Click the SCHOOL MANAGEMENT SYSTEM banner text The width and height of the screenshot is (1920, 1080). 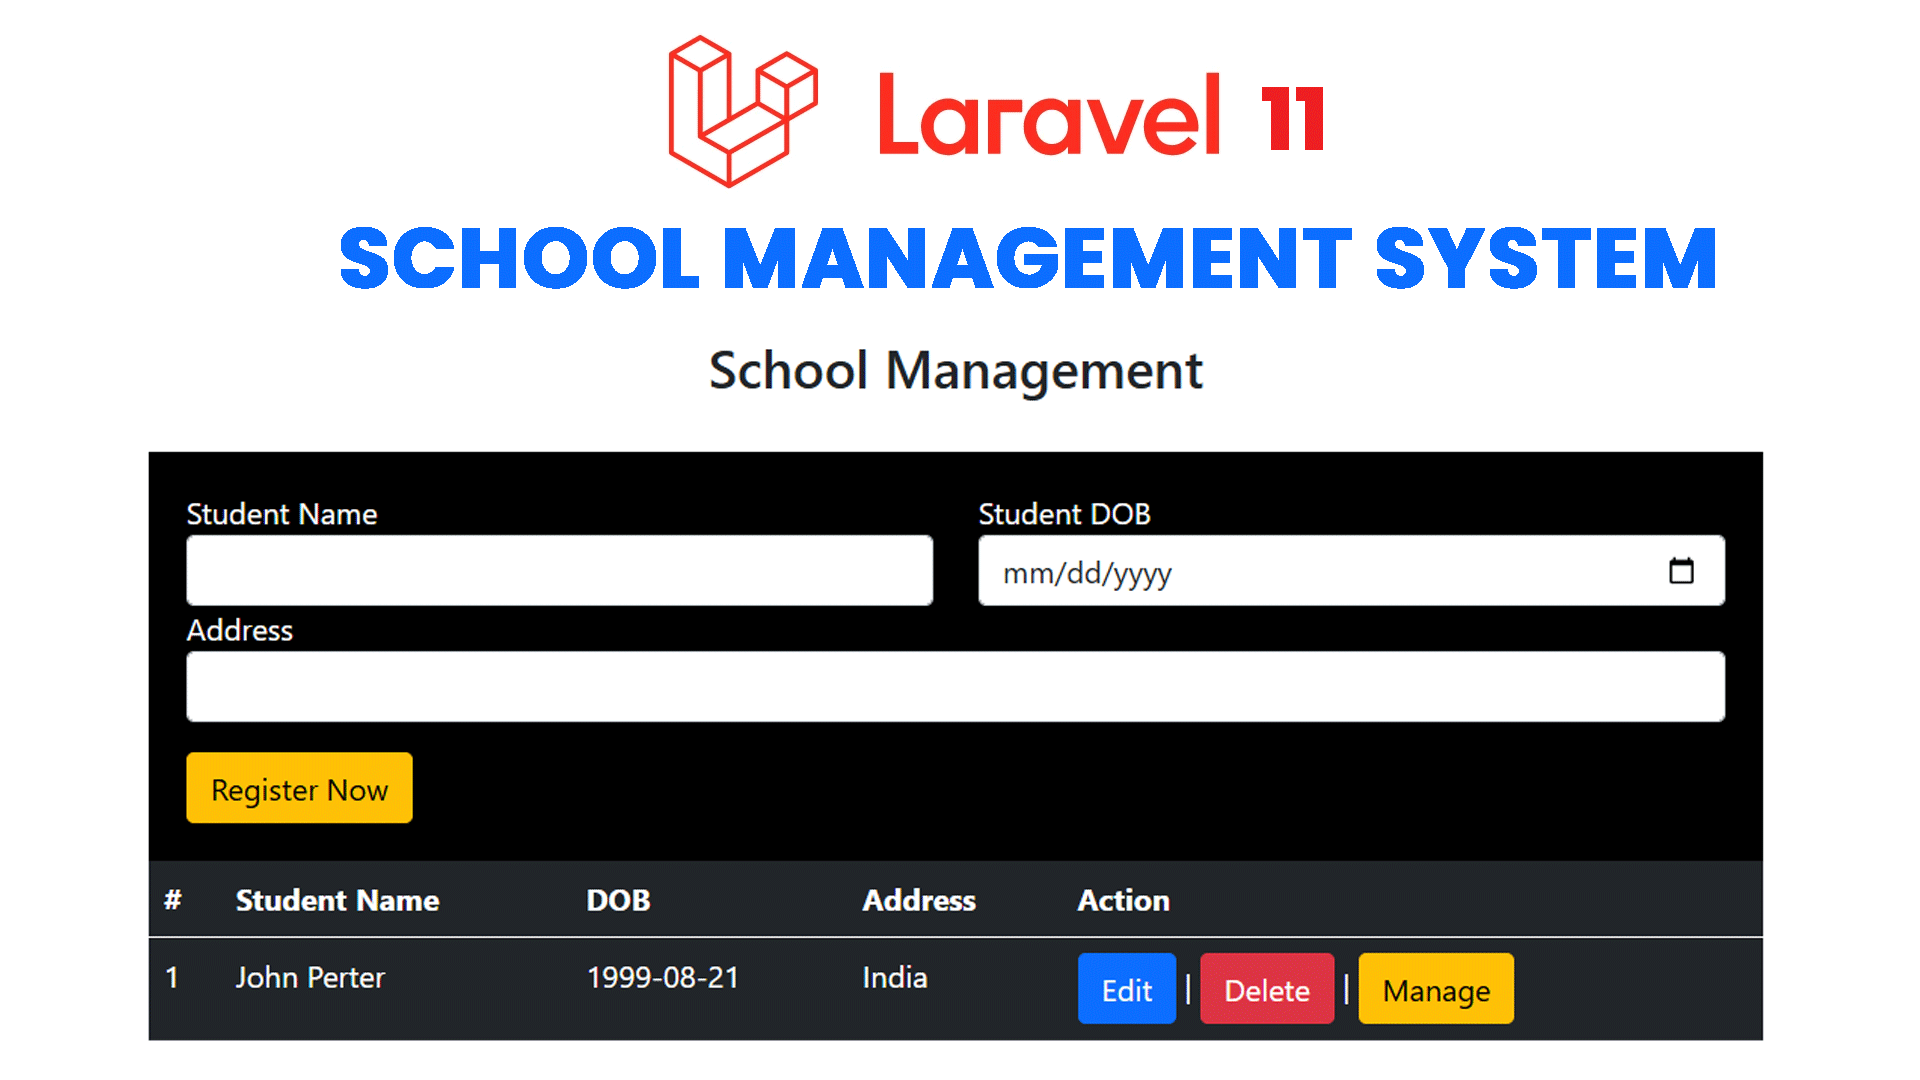[x=1028, y=259]
